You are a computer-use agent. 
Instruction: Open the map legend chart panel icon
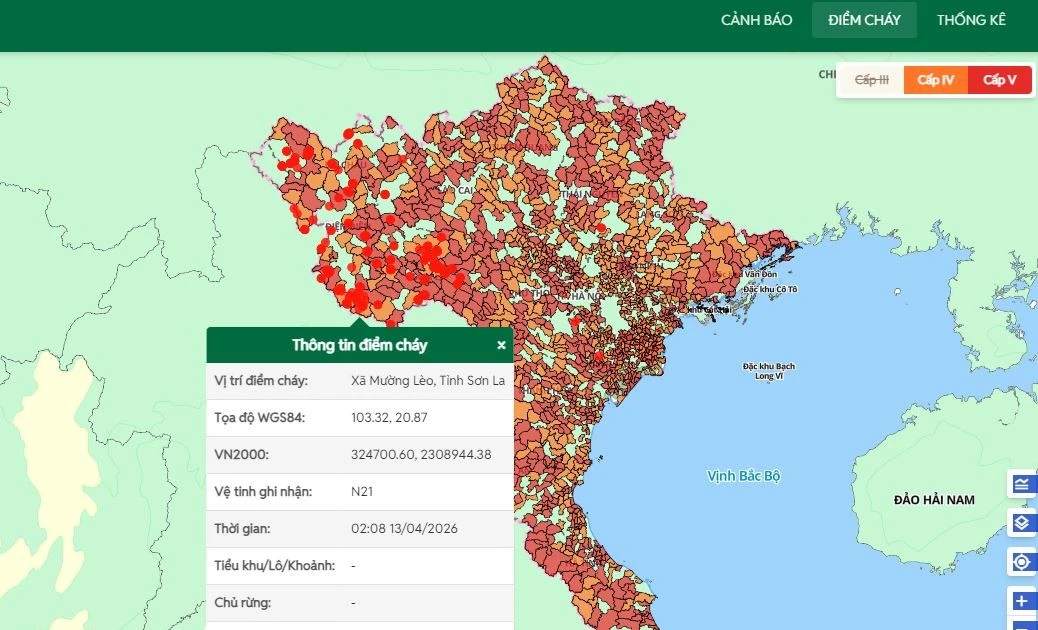click(1021, 485)
